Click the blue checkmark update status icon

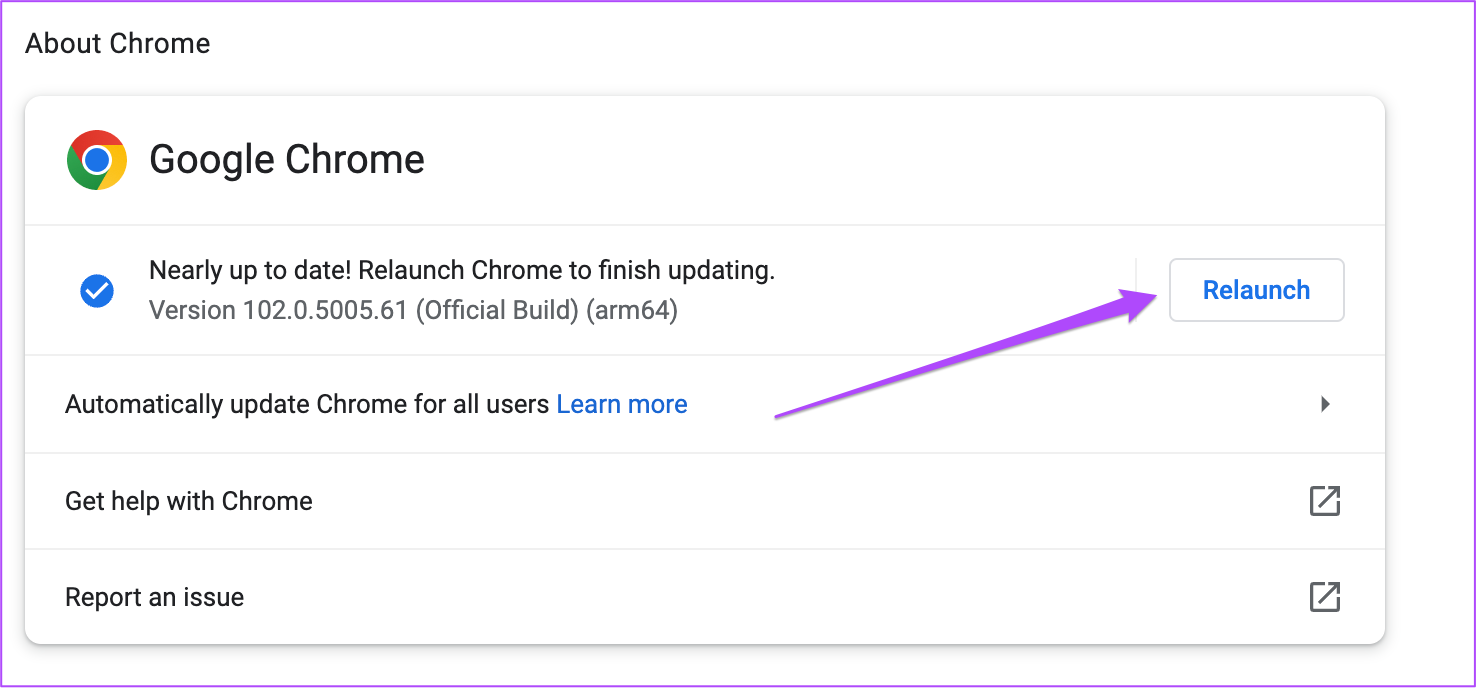pyautogui.click(x=97, y=291)
